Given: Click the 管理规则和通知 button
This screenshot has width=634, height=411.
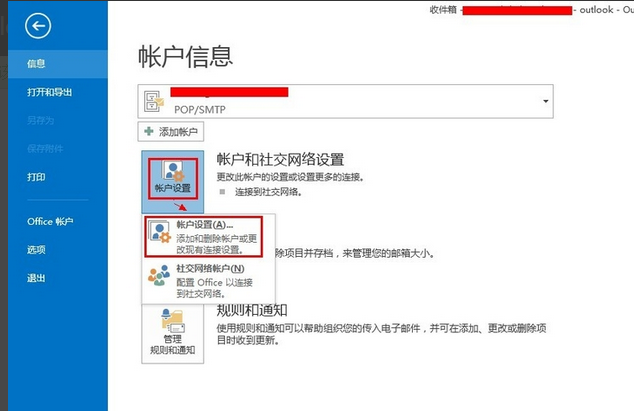Looking at the screenshot, I should [173, 334].
